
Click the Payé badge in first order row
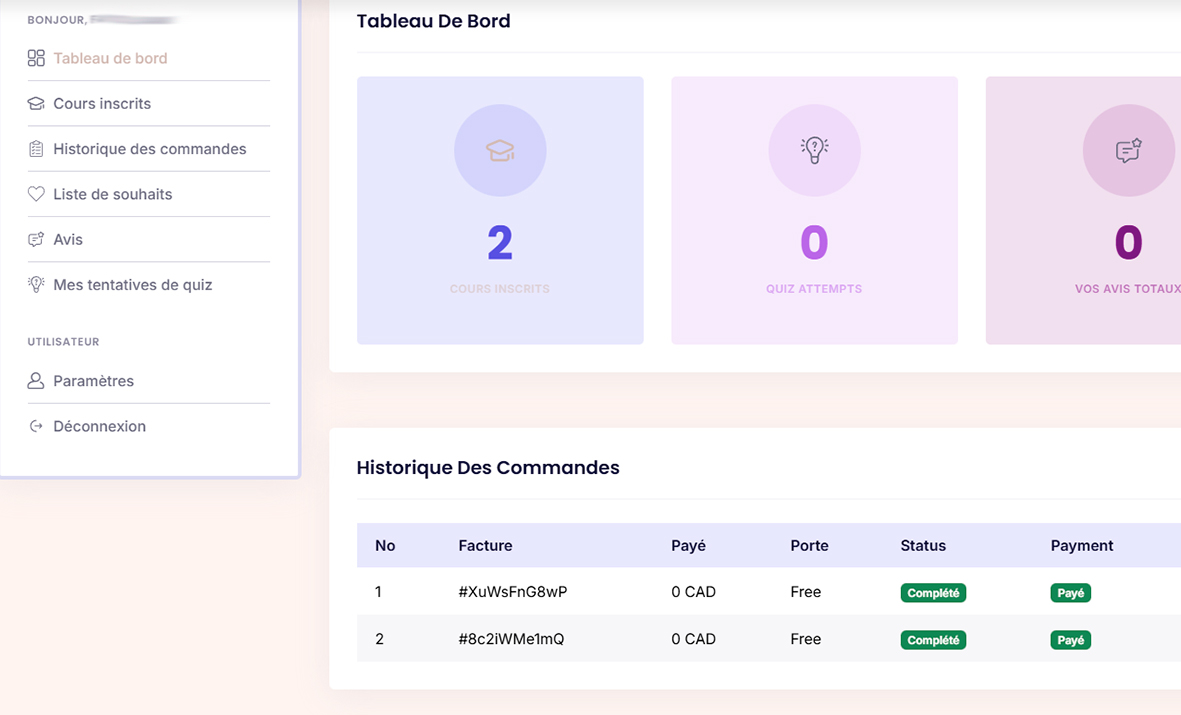pos(1070,593)
